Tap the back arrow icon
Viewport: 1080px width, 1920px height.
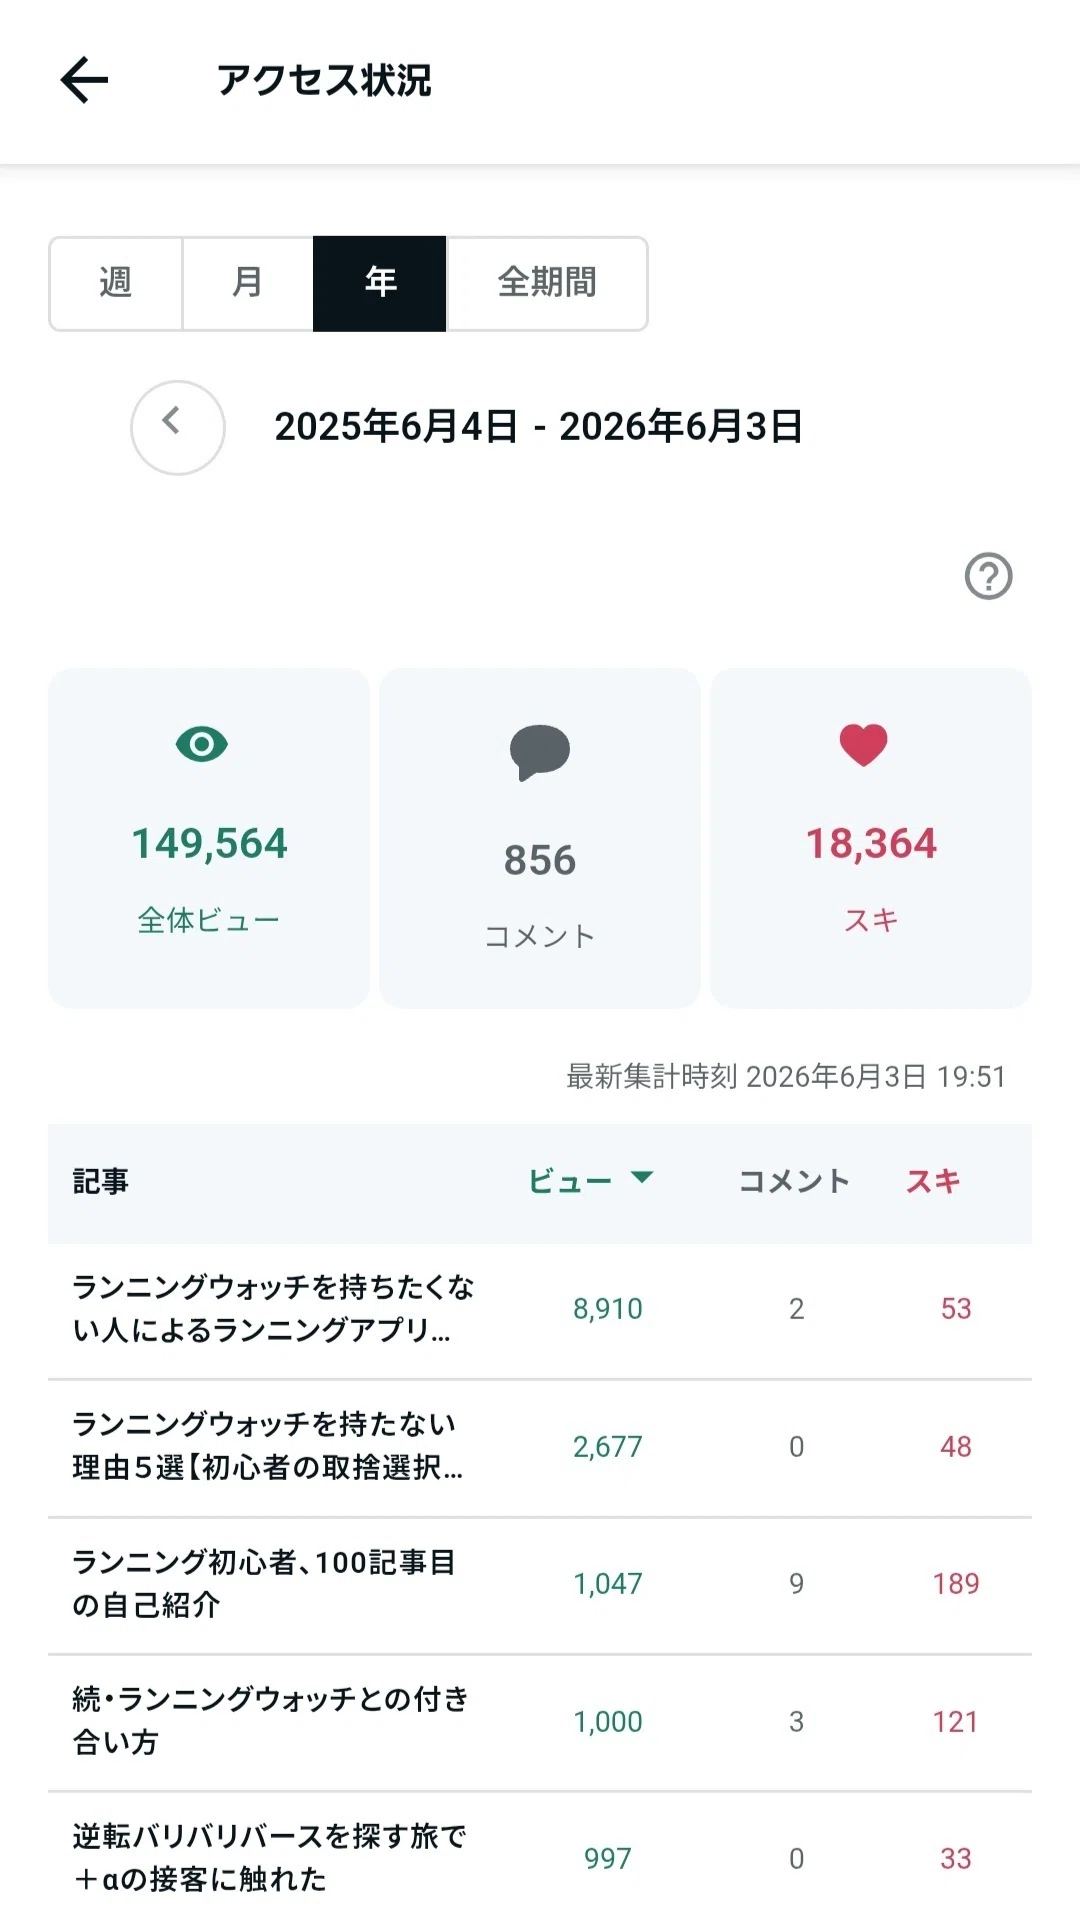(84, 80)
